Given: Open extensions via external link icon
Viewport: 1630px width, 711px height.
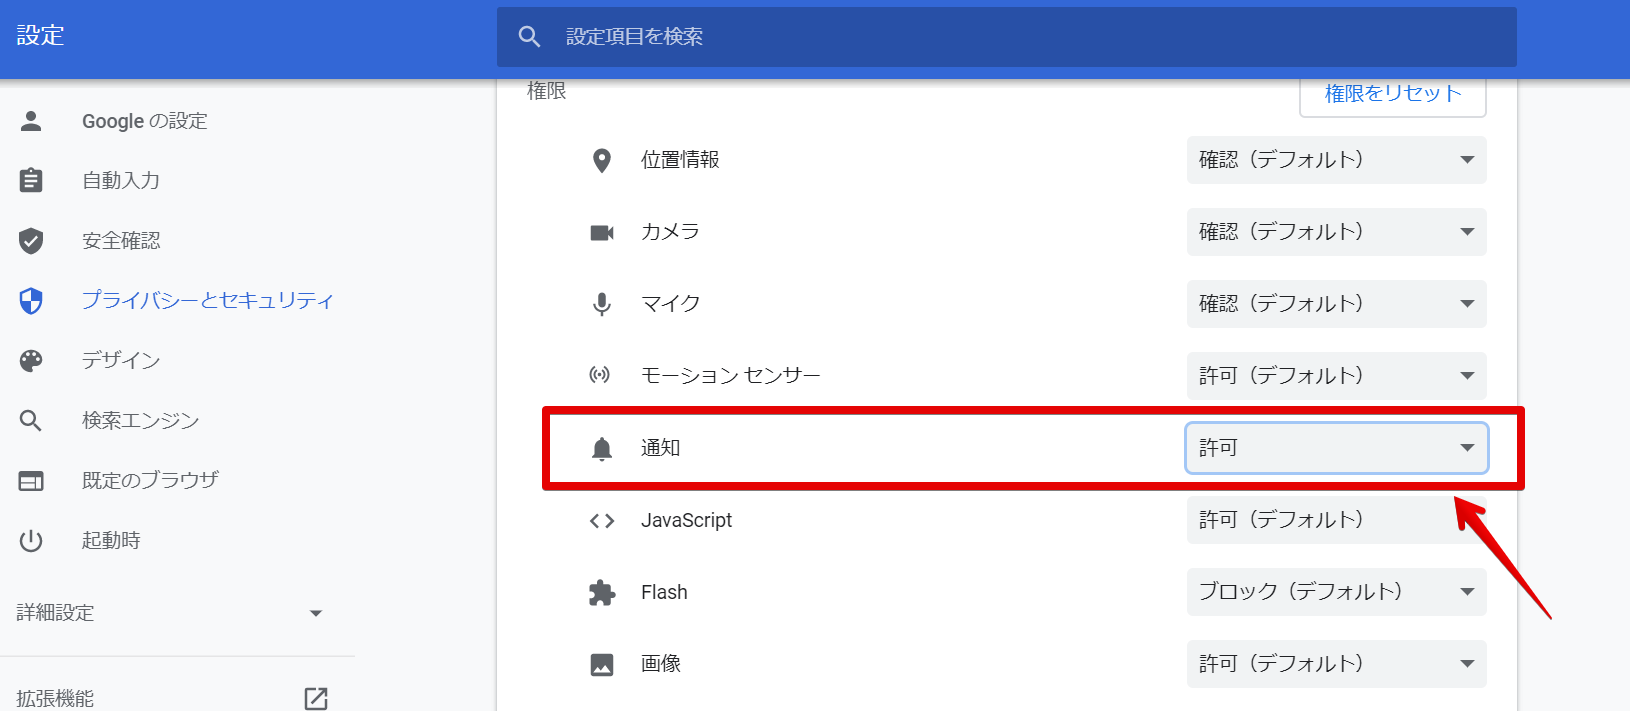Looking at the screenshot, I should [x=316, y=698].
